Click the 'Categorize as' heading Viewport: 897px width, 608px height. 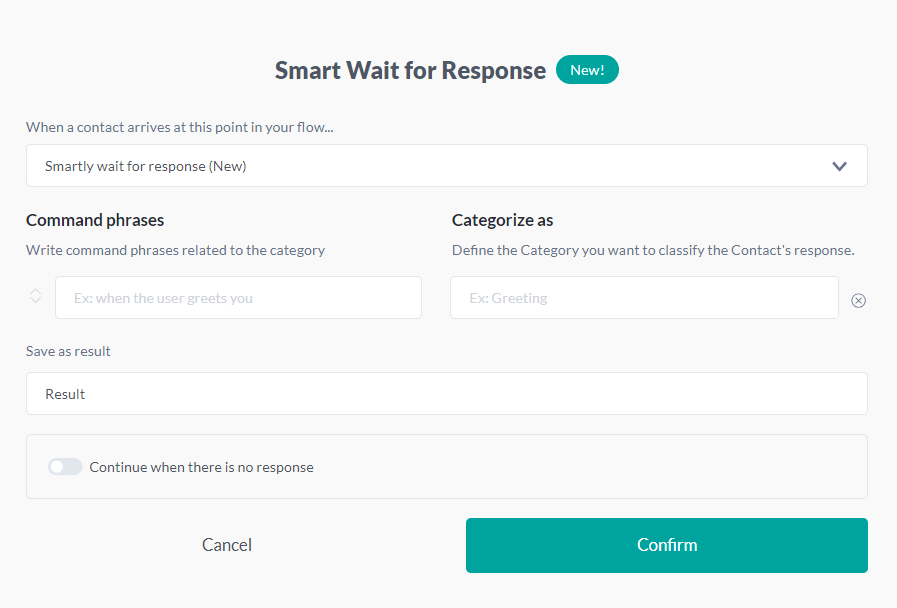(x=502, y=220)
